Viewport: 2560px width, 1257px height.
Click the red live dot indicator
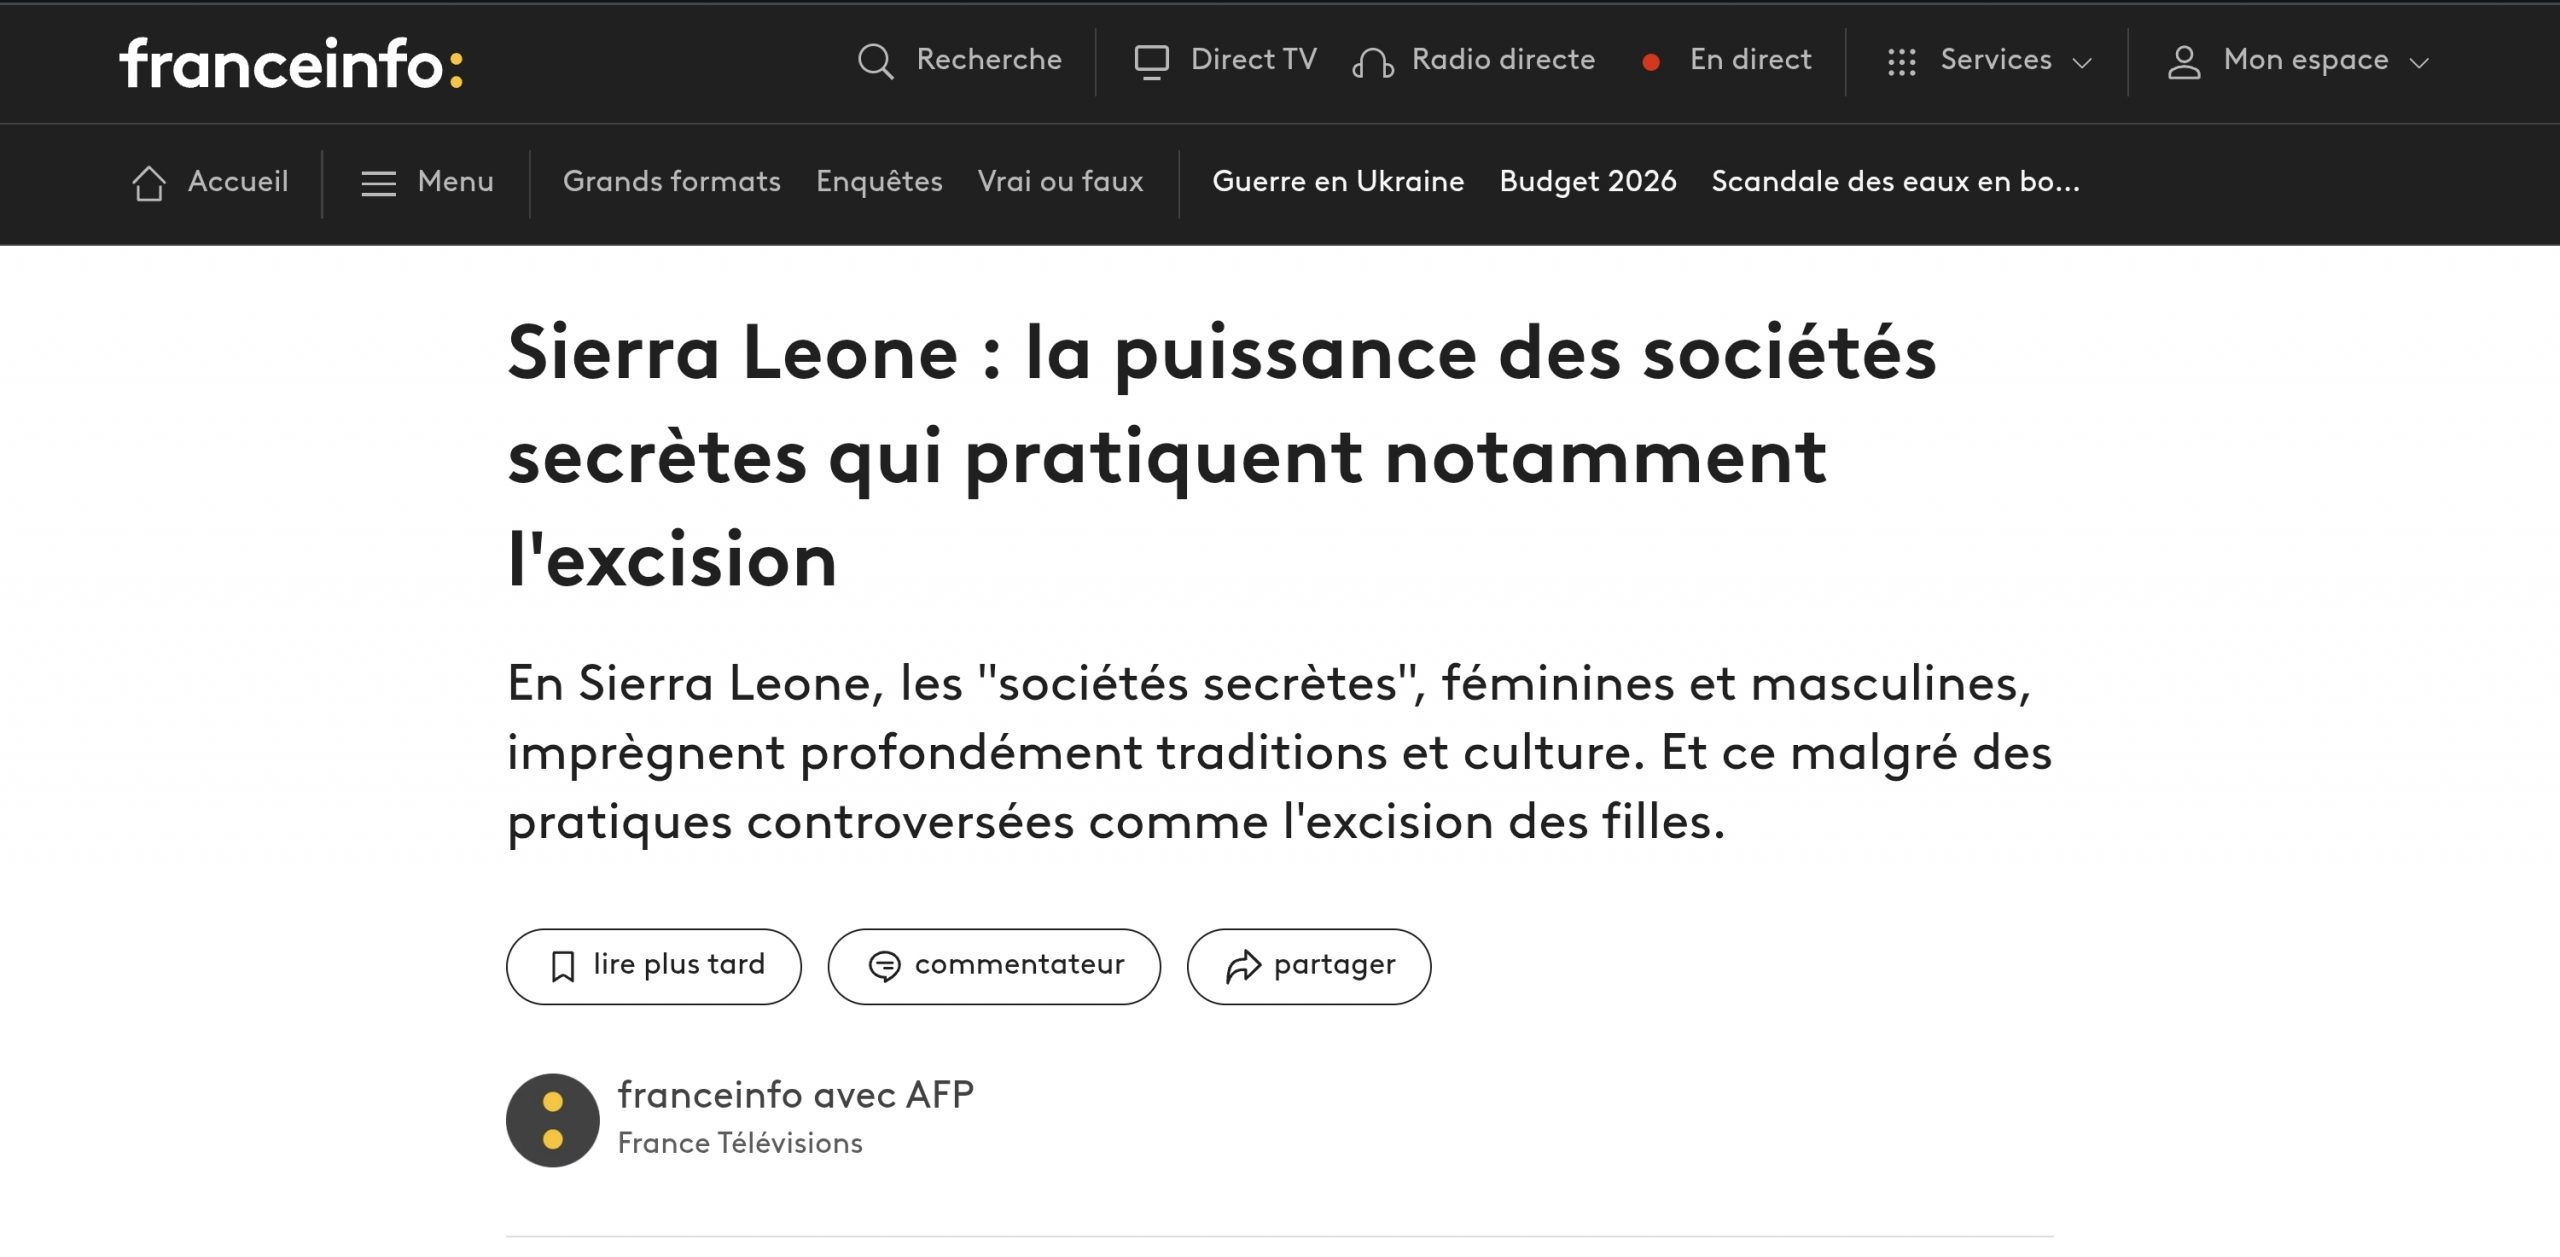coord(1651,62)
